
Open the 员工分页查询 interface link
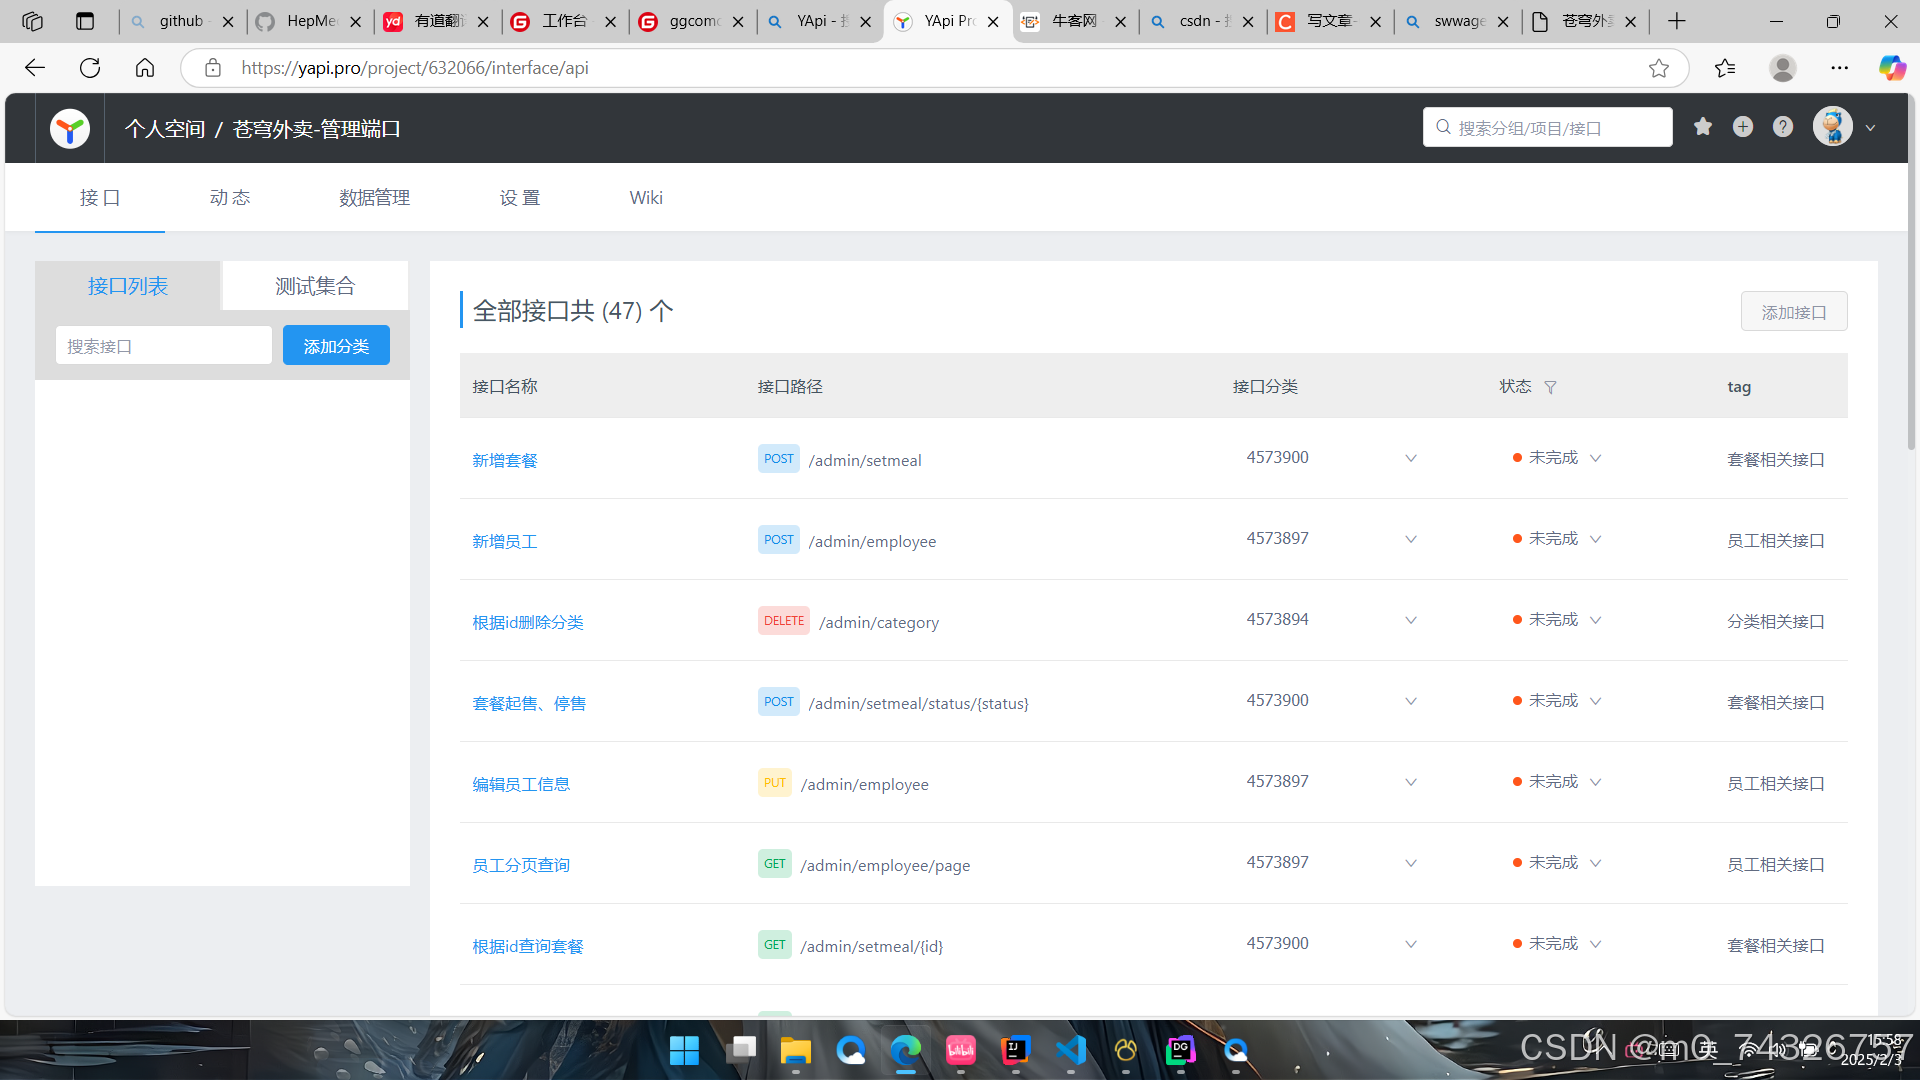pyautogui.click(x=521, y=865)
